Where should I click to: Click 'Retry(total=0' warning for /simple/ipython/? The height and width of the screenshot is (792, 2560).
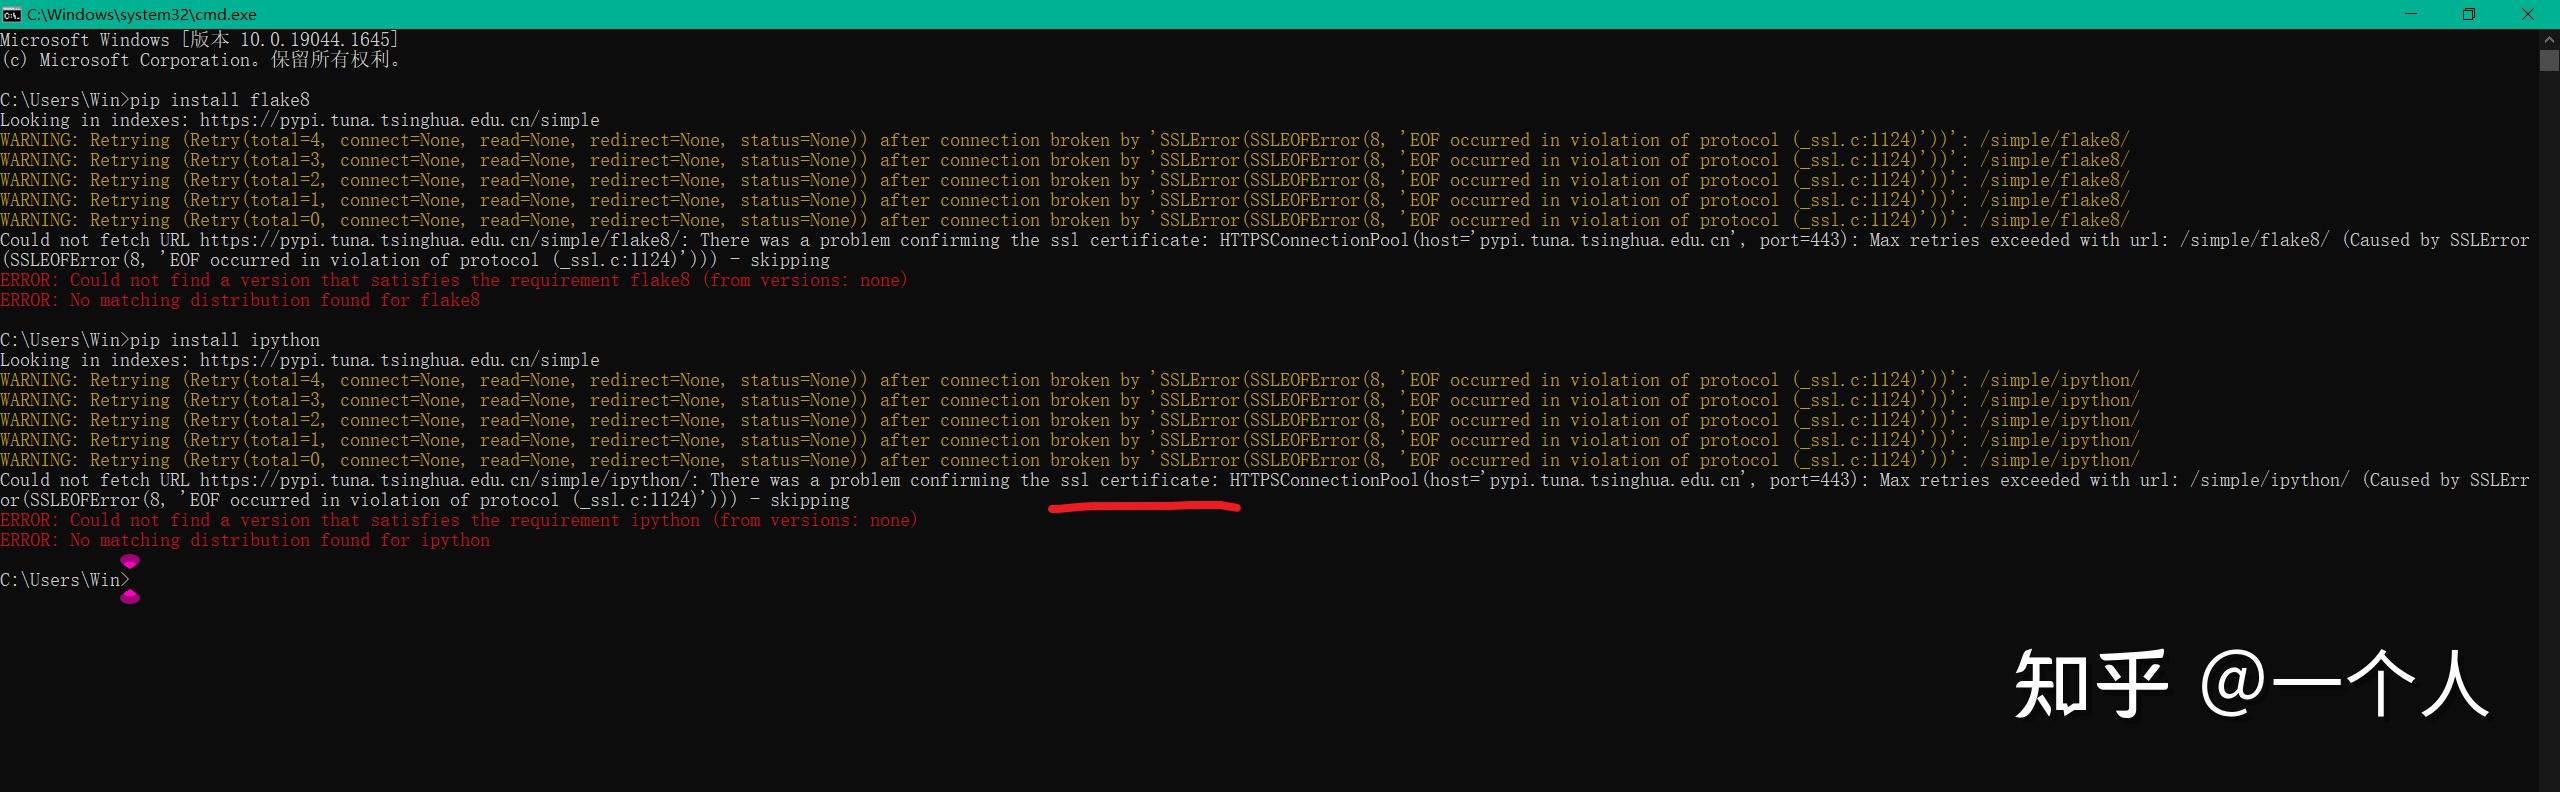(x=1070, y=460)
